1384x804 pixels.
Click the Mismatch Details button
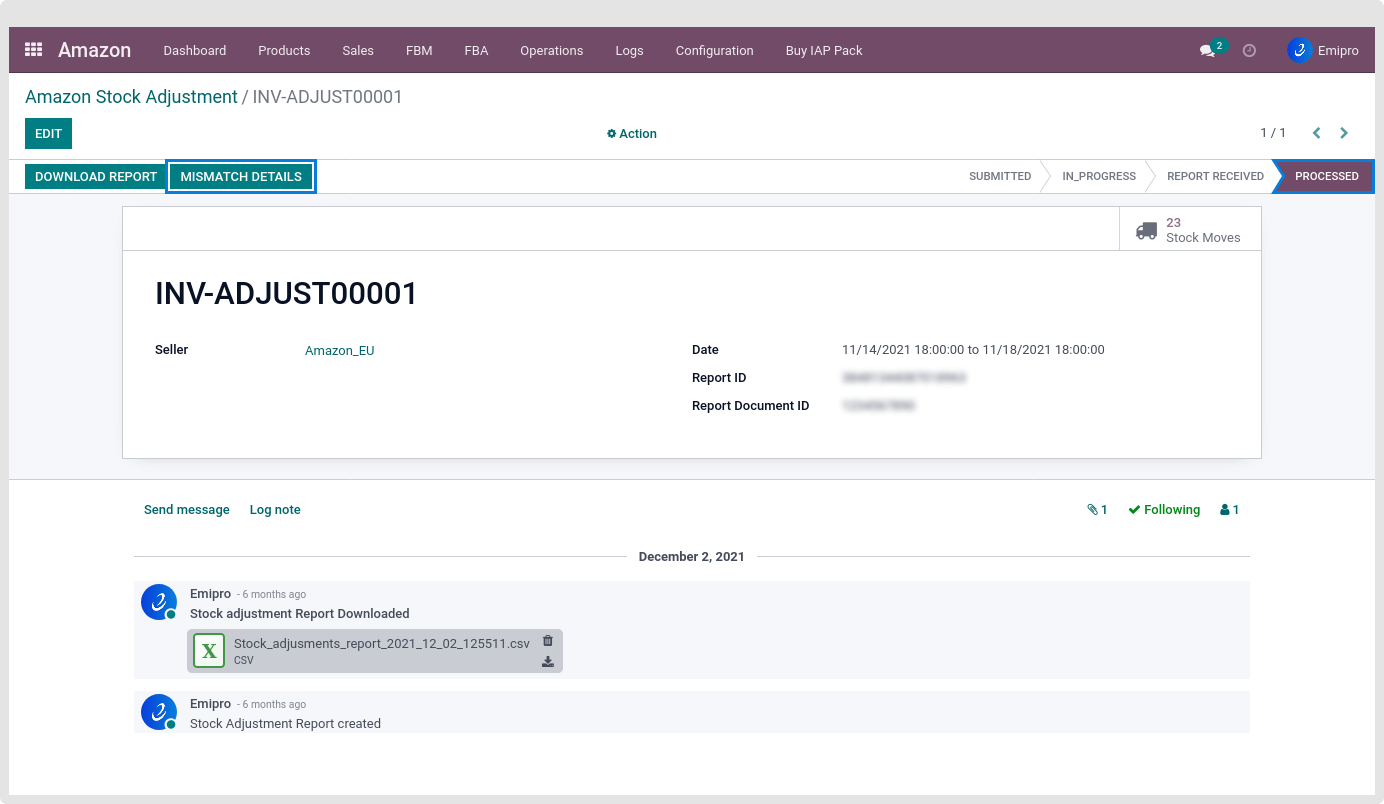[x=241, y=177]
